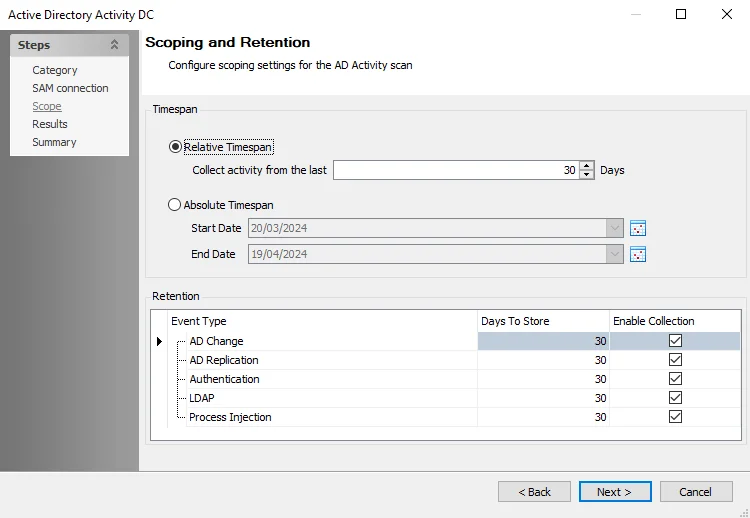Open the End Date dropdown arrow
Screen dimensions: 750x518
[x=615, y=254]
